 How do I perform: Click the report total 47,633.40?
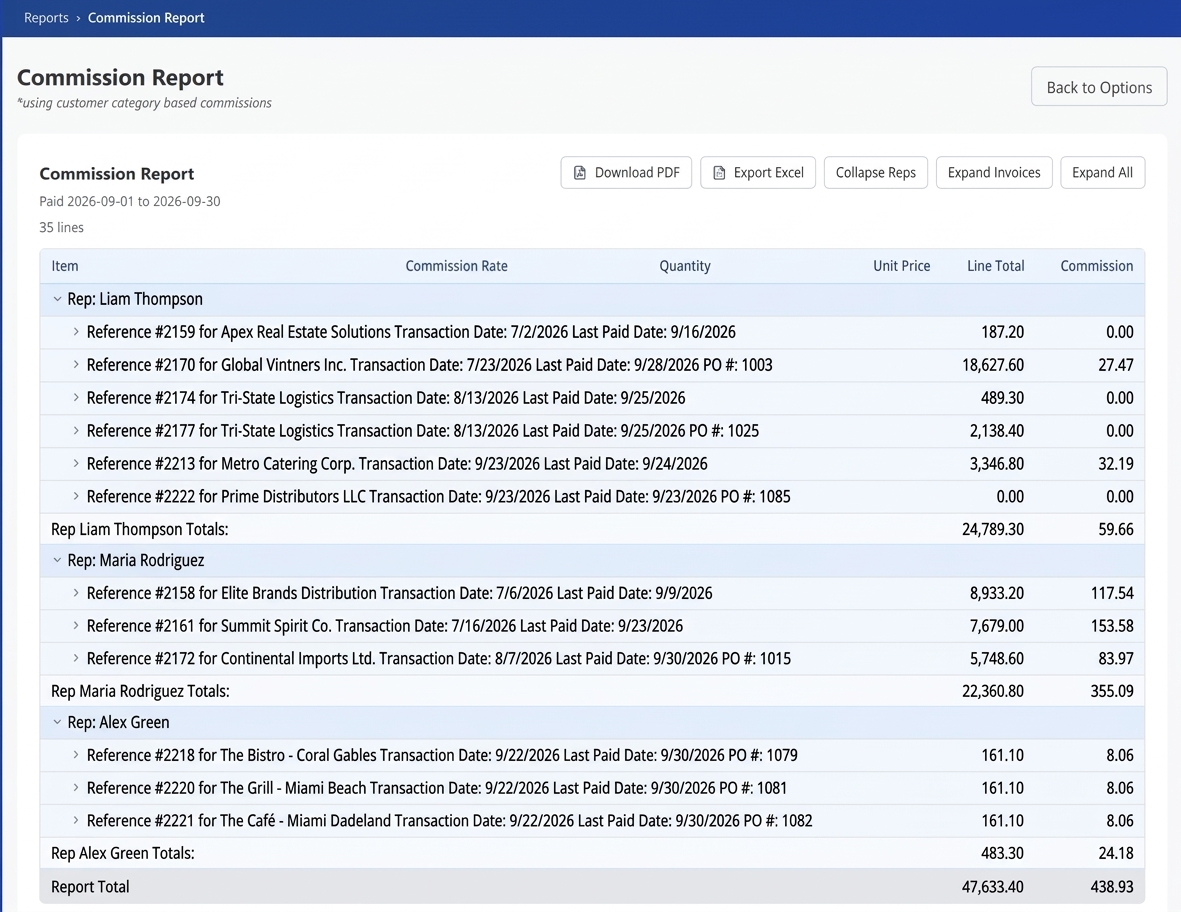coord(993,886)
